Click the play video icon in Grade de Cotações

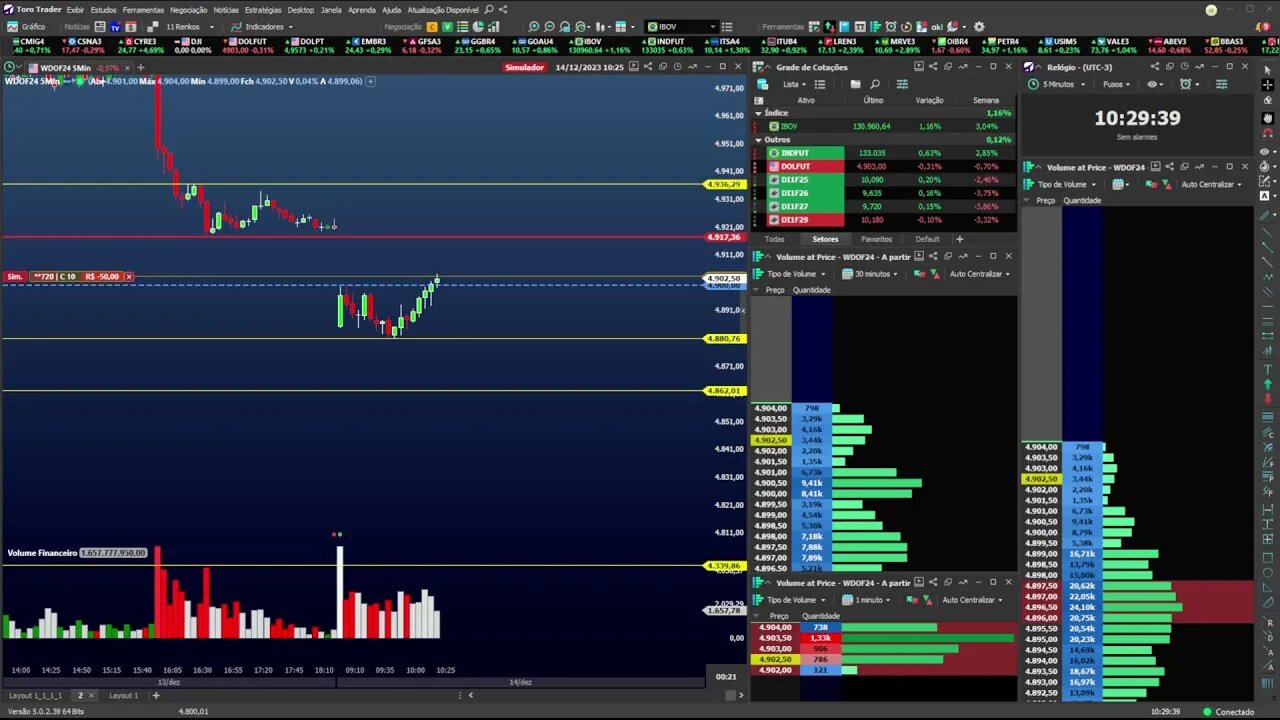[918, 67]
